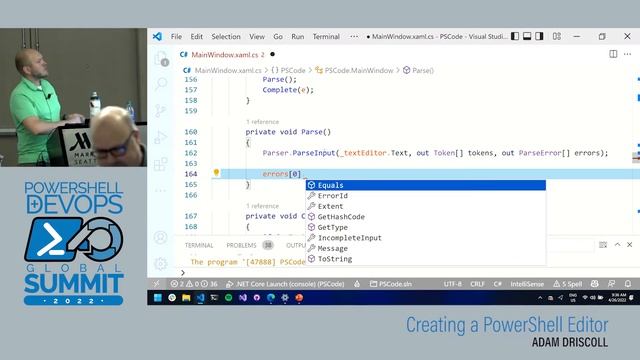Open the Run and Debug view

click(x=161, y=137)
